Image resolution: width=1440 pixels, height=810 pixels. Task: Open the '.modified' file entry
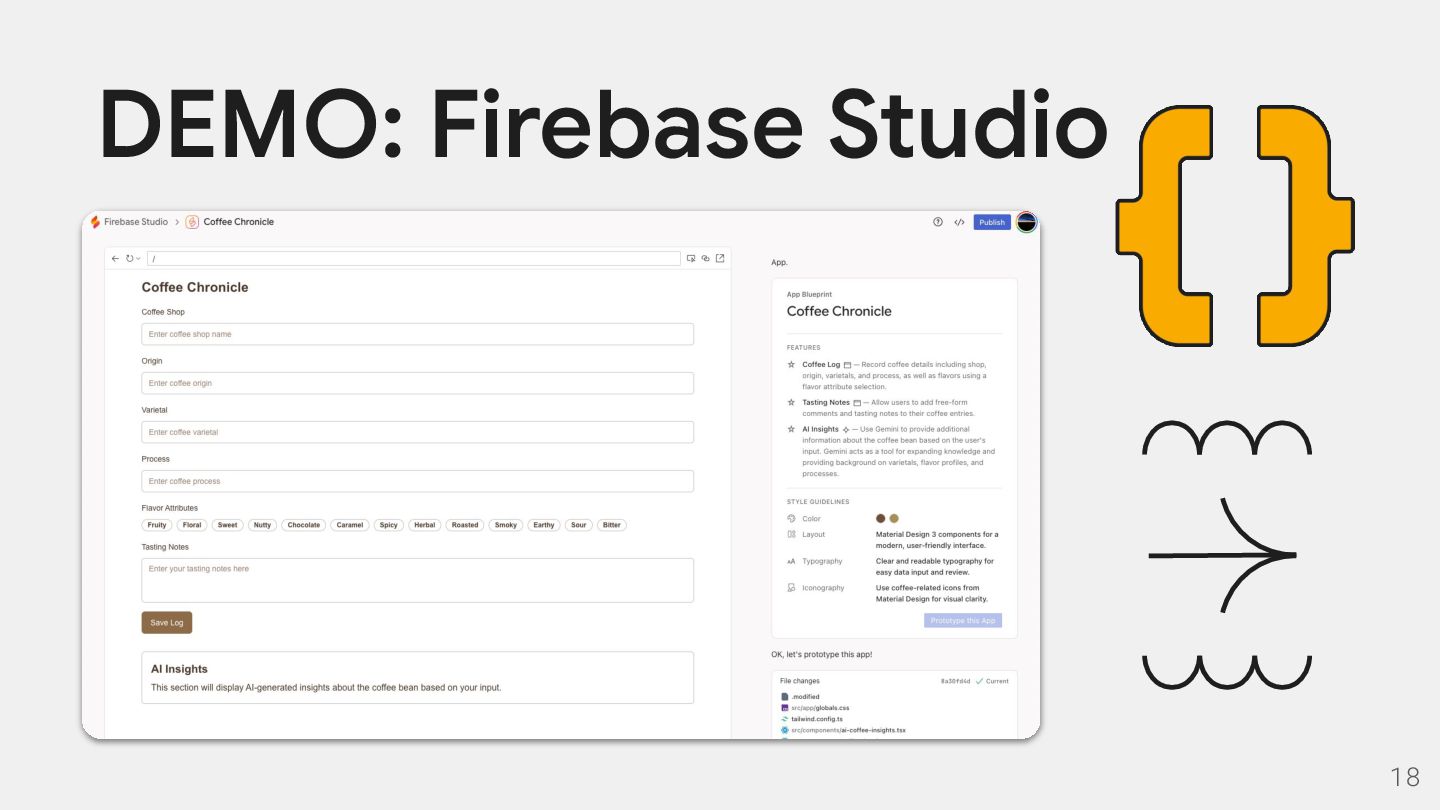[x=806, y=697]
